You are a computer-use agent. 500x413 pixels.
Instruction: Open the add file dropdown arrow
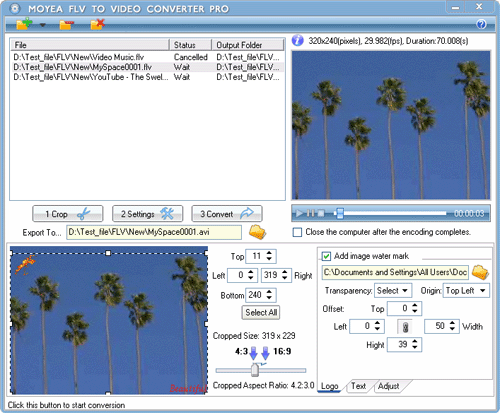pyautogui.click(x=43, y=25)
